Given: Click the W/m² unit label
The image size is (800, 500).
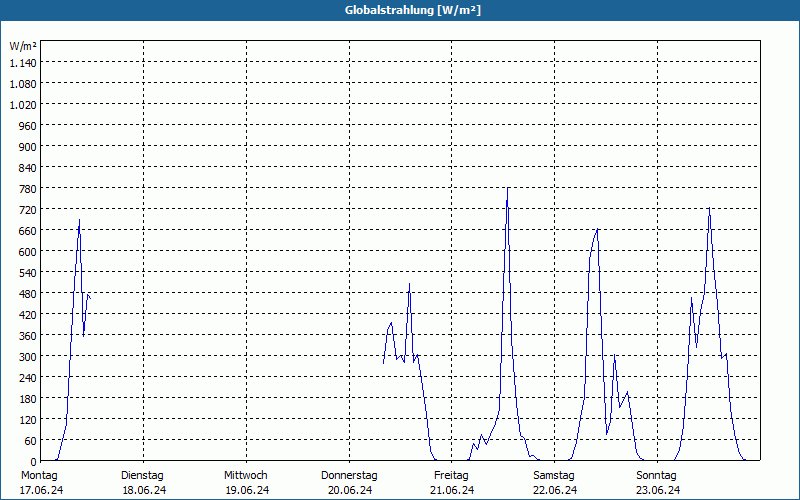Looking at the screenshot, I should pos(23,46).
